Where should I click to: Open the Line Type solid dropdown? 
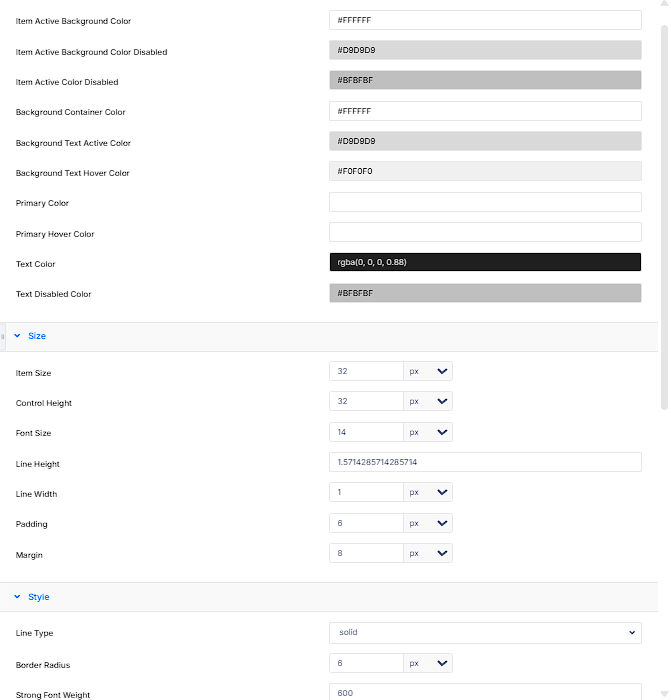[485, 633]
